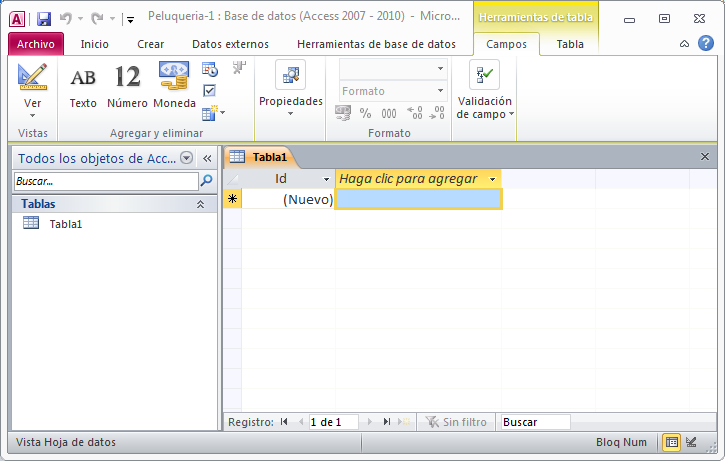Click the current record number box

(x=333, y=422)
